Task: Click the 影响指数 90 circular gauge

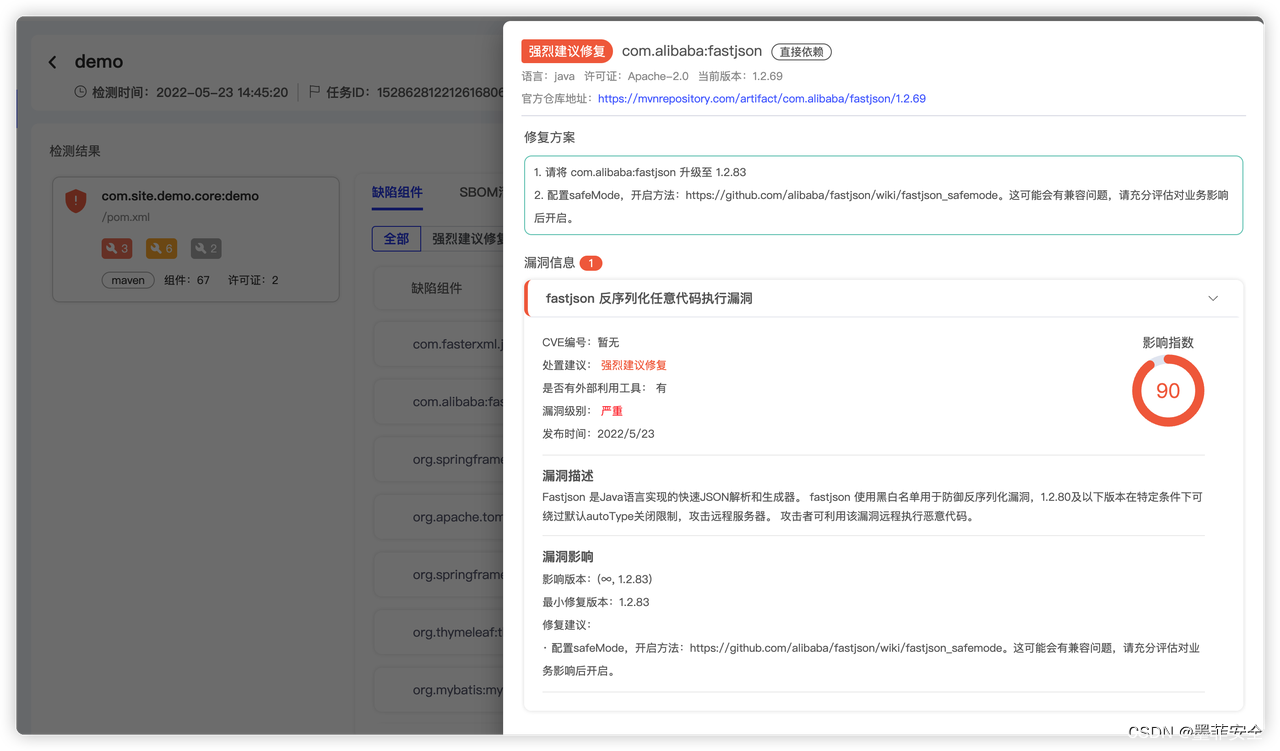Action: click(x=1168, y=390)
